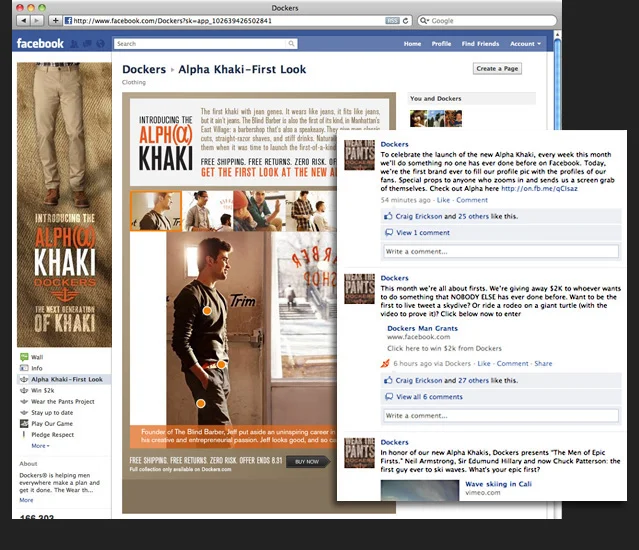Like the post from 6 hours ago

[484, 363]
